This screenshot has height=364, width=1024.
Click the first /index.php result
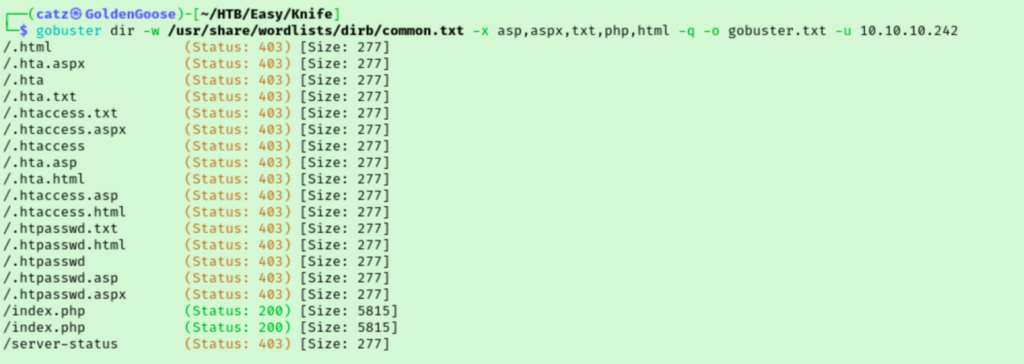44,311
